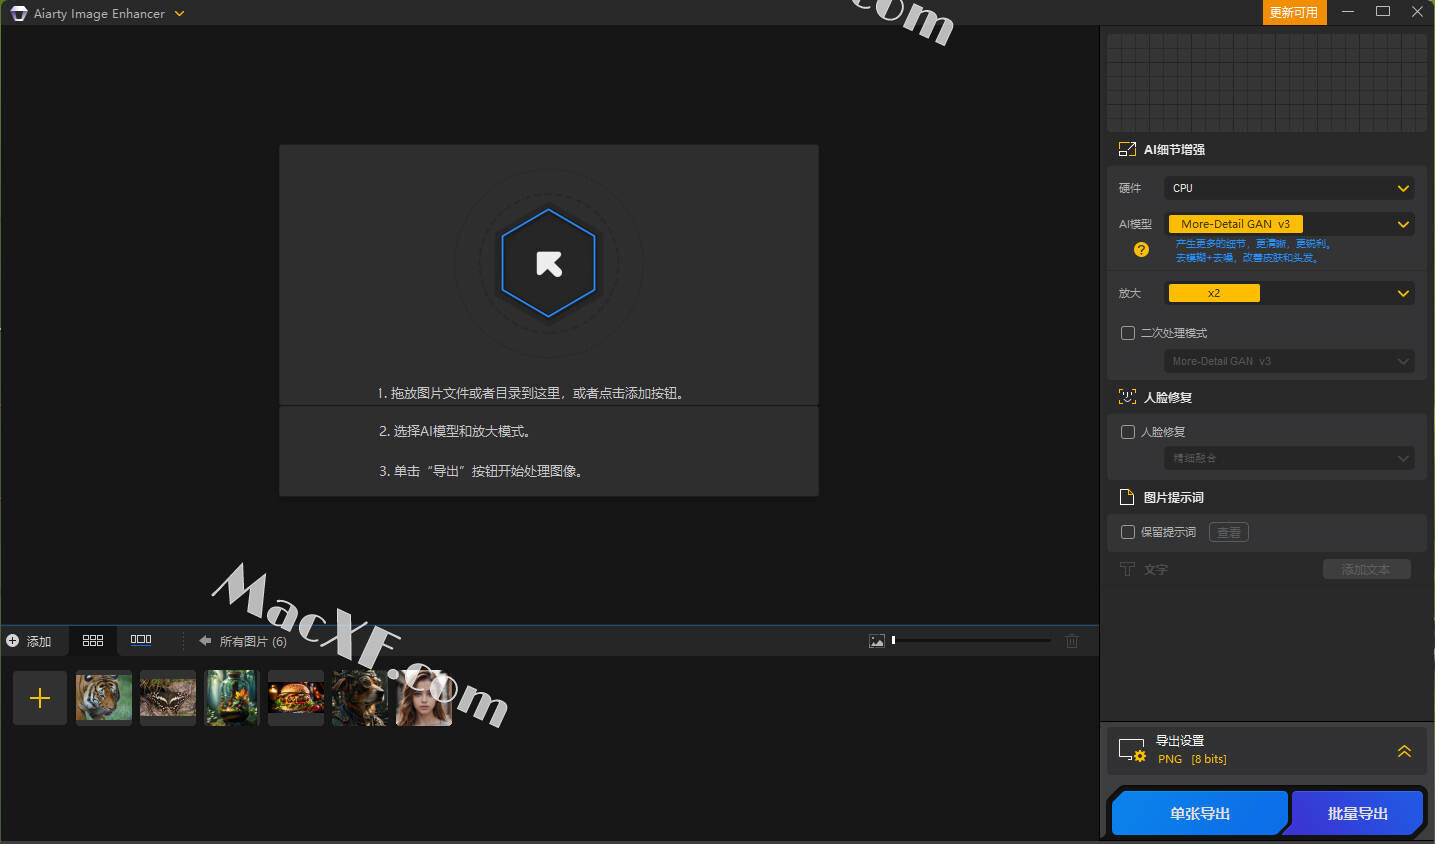Switch to the filmstrip view icon
1435x844 pixels.
[141, 640]
